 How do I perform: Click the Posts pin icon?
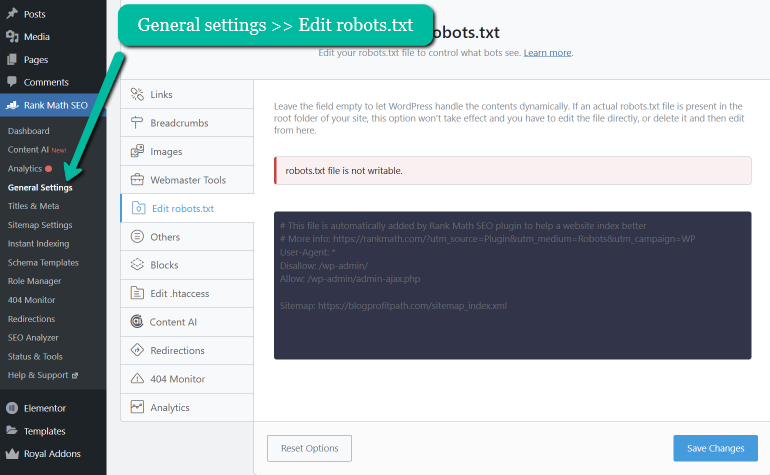point(12,13)
